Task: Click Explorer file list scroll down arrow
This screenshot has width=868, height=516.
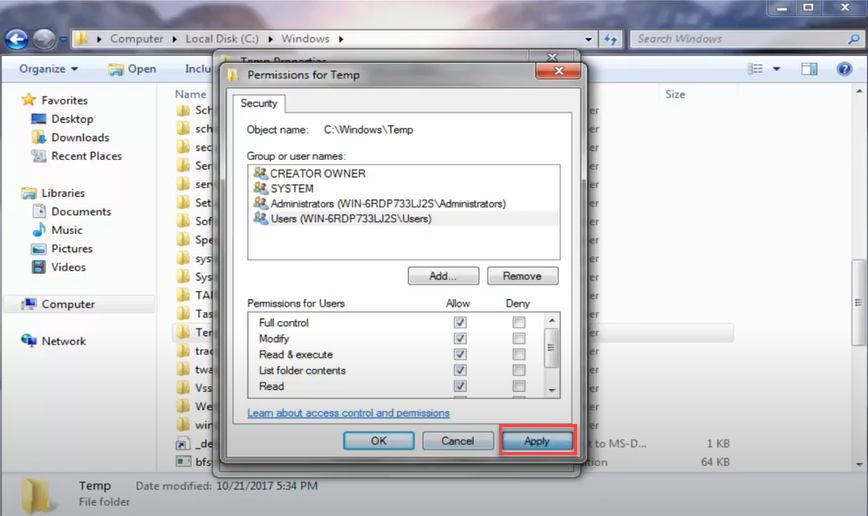Action: pos(860,464)
